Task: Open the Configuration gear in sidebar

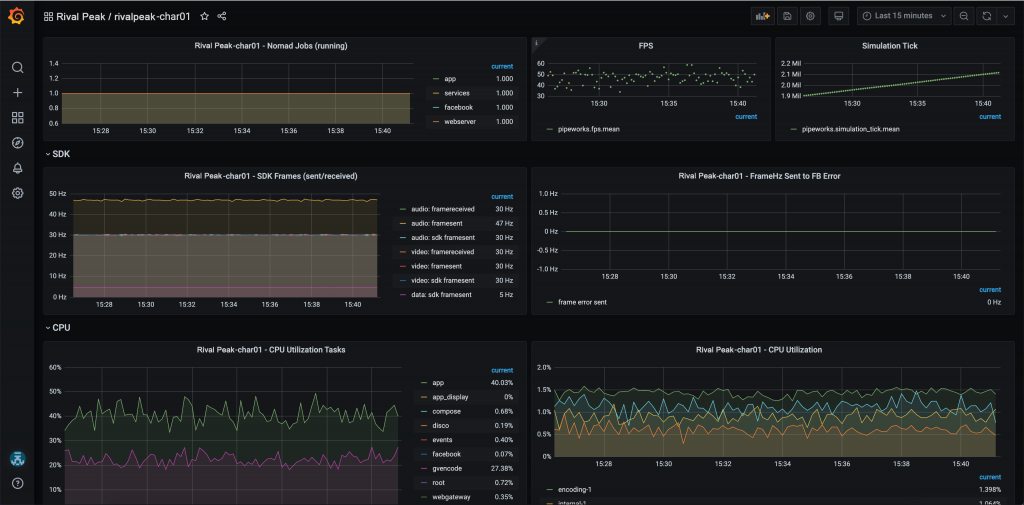Action: pos(18,193)
